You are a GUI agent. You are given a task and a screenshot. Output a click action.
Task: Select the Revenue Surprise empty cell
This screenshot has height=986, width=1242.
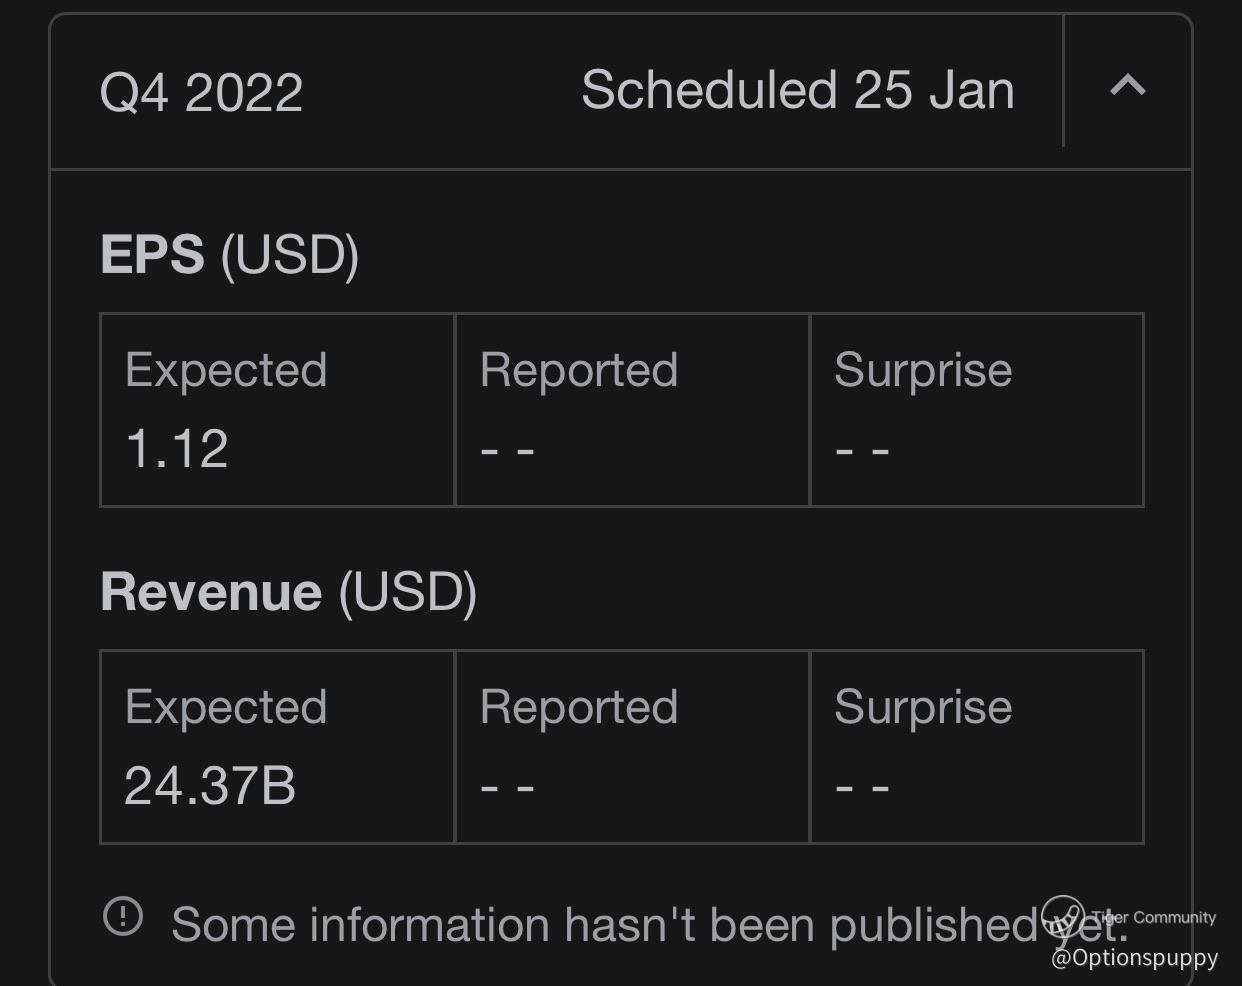(976, 747)
